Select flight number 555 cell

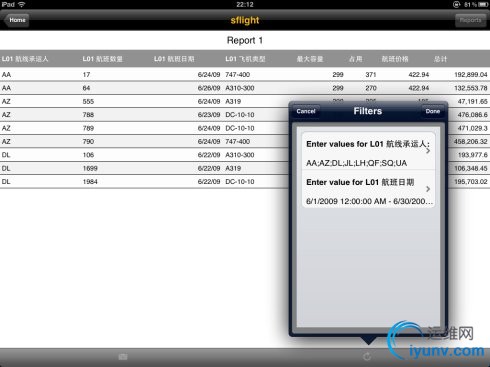coord(88,101)
